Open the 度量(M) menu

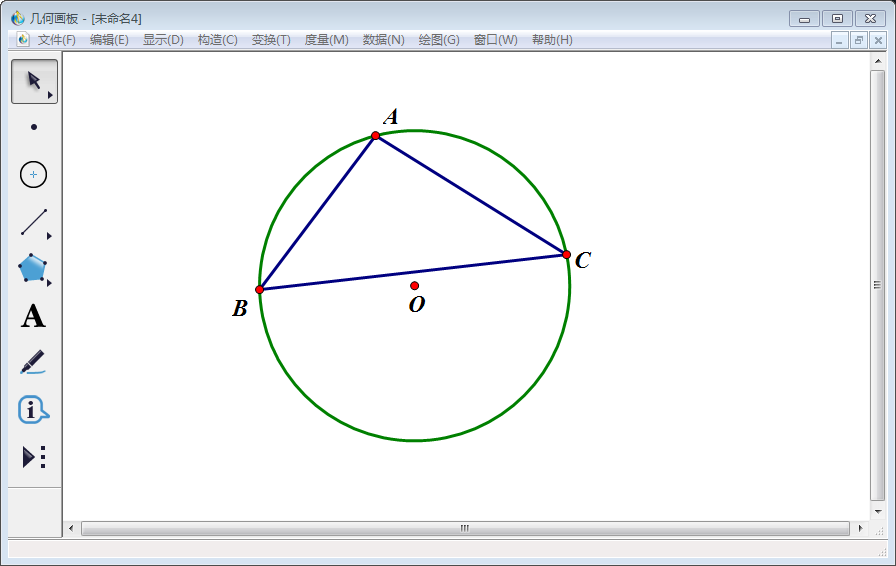326,39
